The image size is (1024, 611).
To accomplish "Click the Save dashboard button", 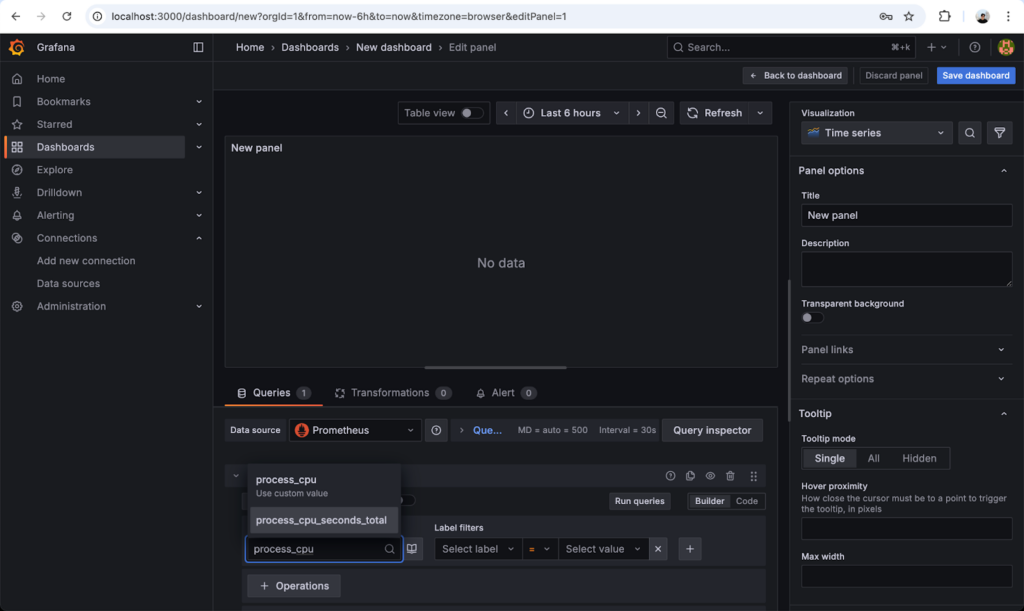I will coord(975,76).
